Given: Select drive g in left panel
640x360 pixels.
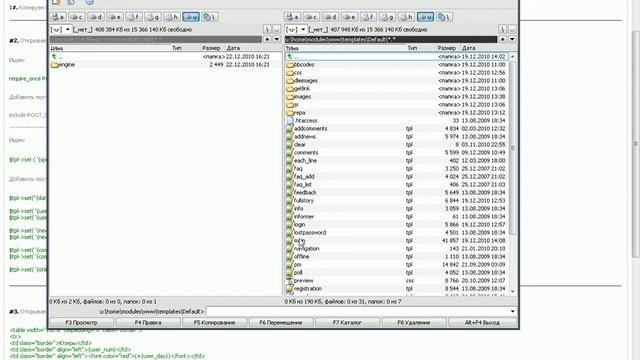Looking at the screenshot, I should 153,17.
